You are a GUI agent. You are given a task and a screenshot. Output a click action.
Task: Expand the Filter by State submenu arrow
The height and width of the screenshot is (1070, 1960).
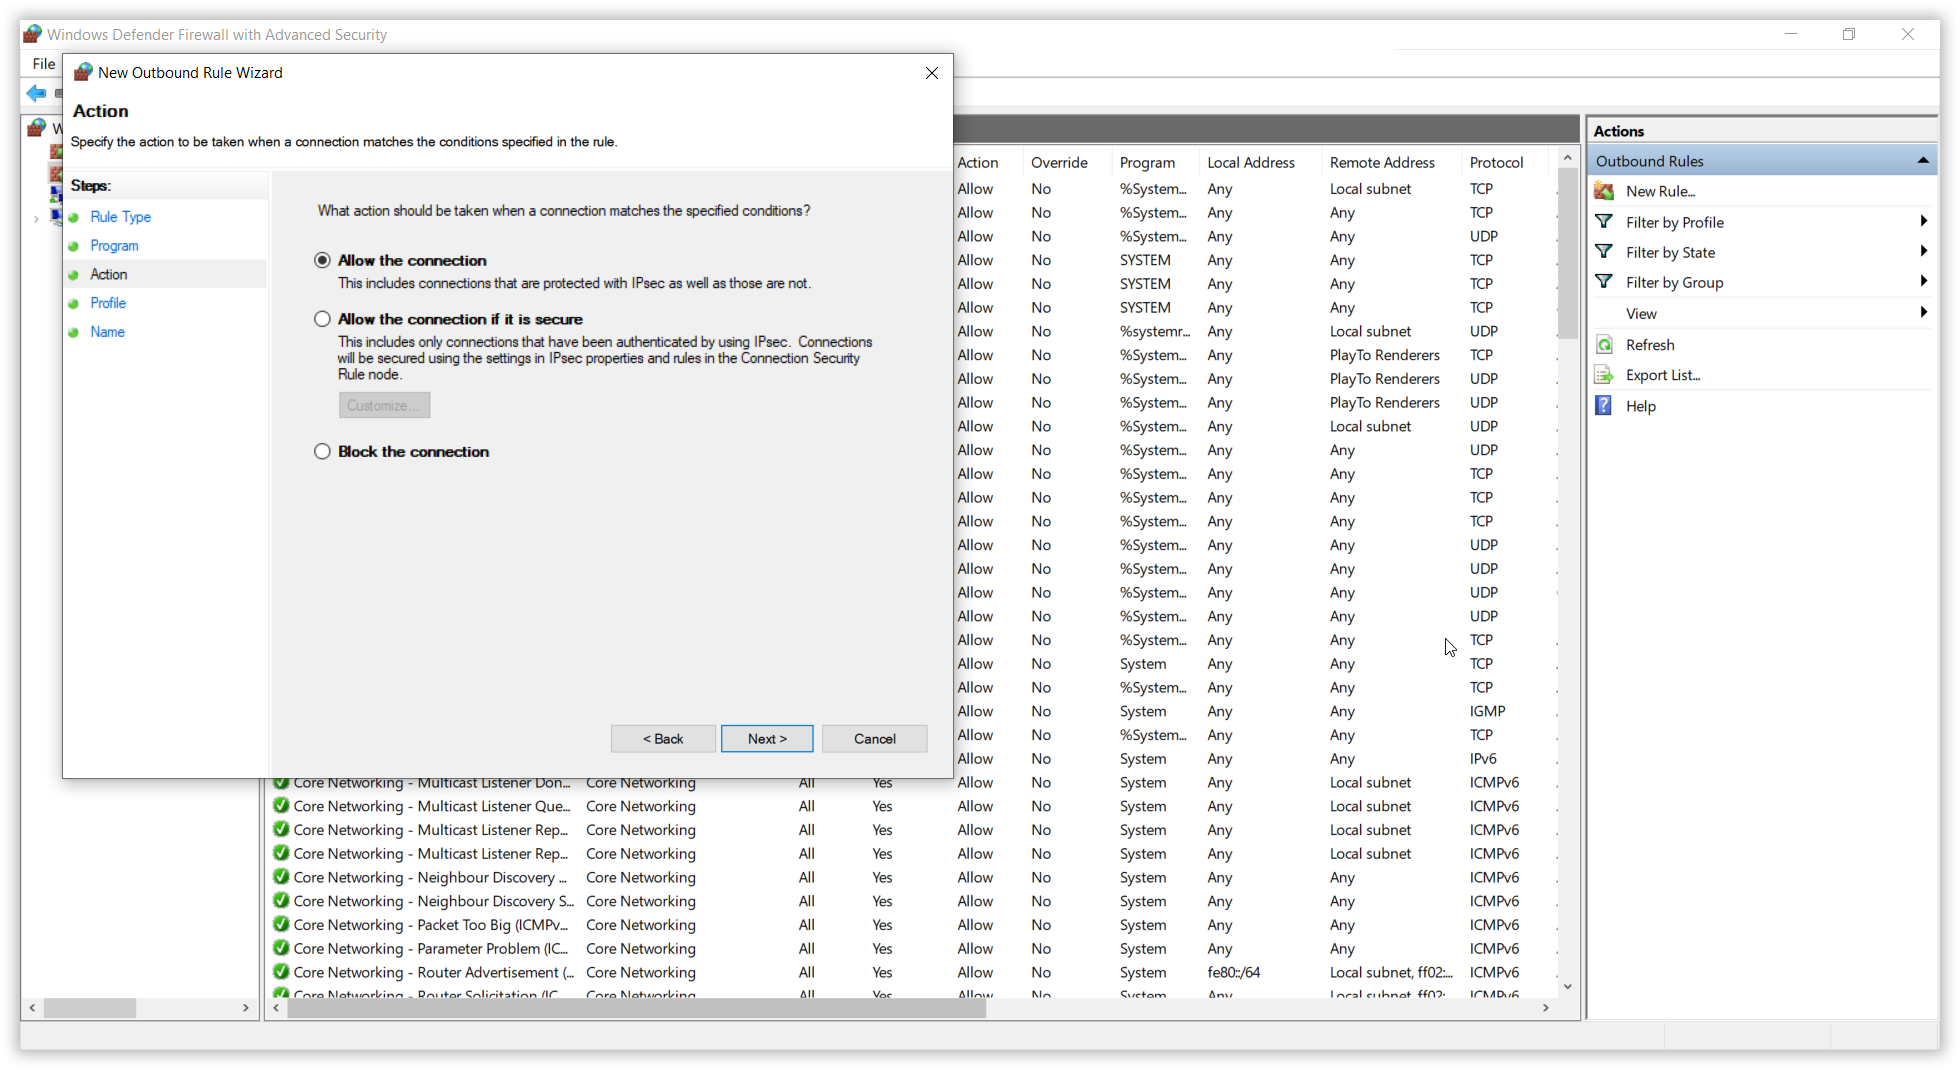1923,251
